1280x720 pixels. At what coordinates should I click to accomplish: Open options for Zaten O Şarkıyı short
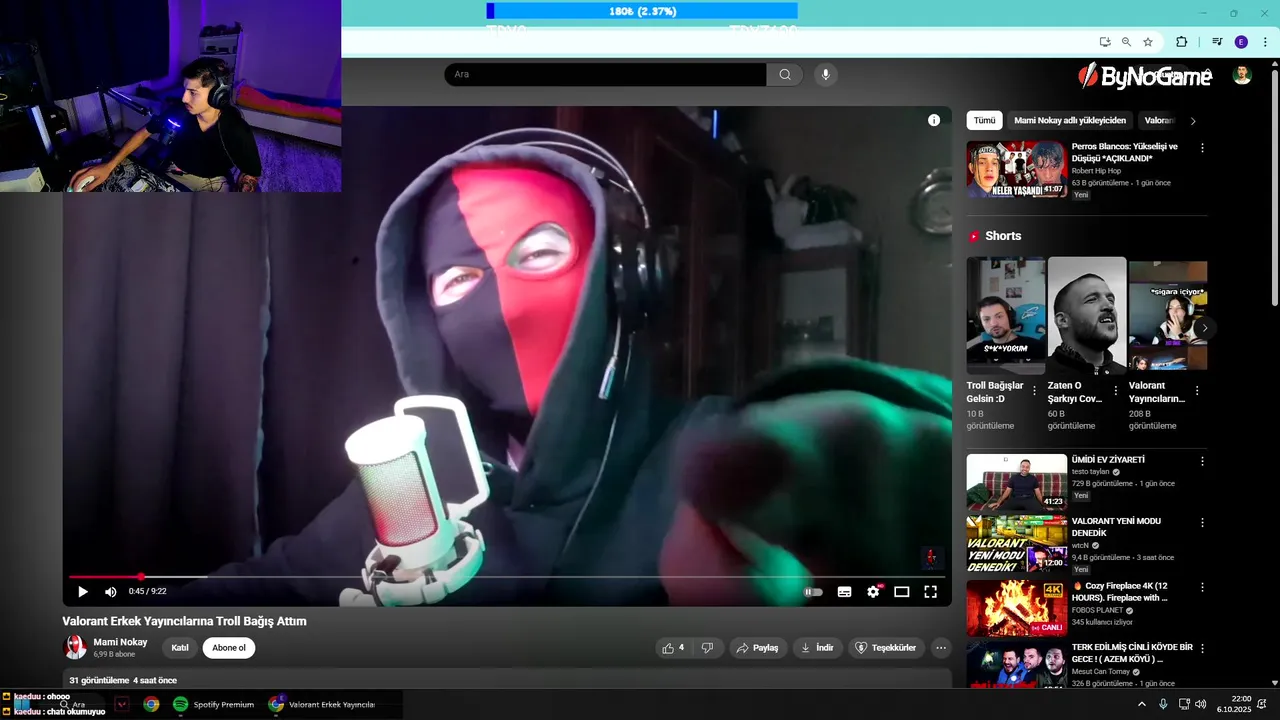point(1116,390)
